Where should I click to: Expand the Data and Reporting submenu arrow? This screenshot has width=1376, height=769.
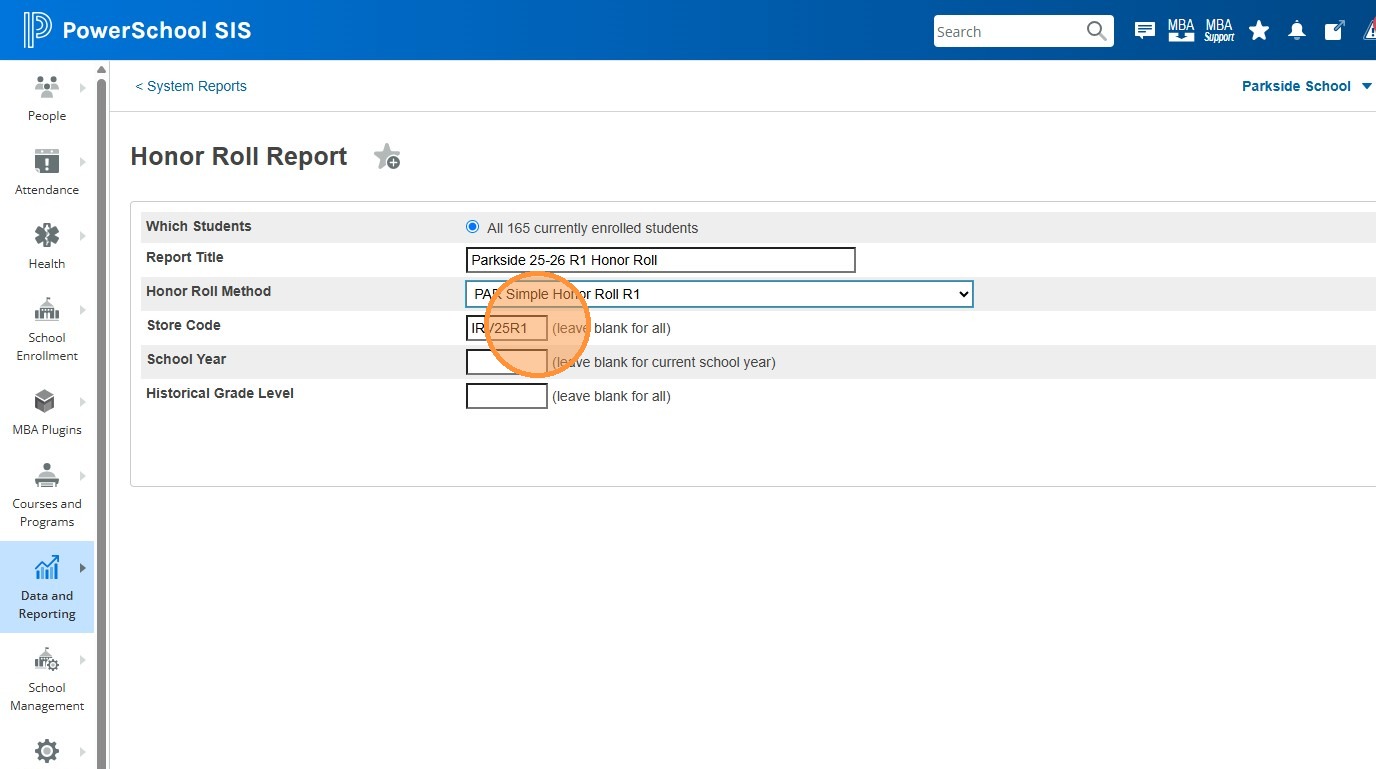pos(83,568)
